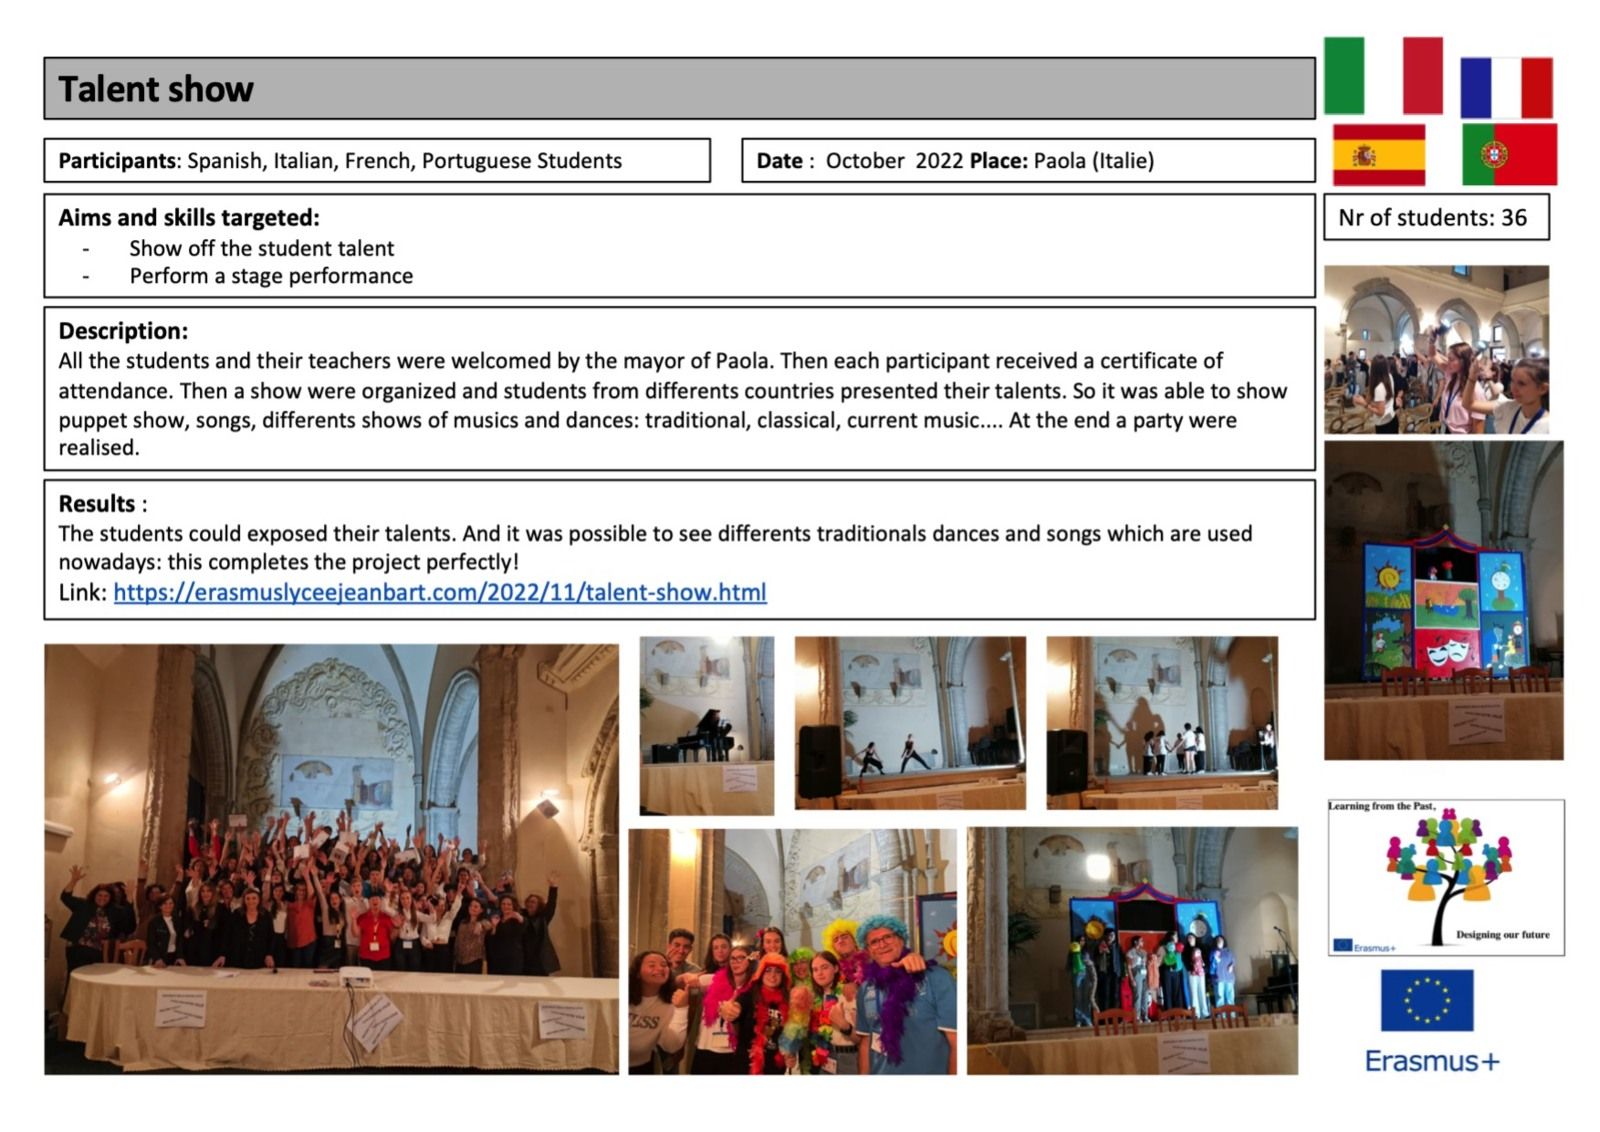Viewport: 1600px width, 1132px height.
Task: Select the photo of two dancers on stage
Action: tap(910, 723)
